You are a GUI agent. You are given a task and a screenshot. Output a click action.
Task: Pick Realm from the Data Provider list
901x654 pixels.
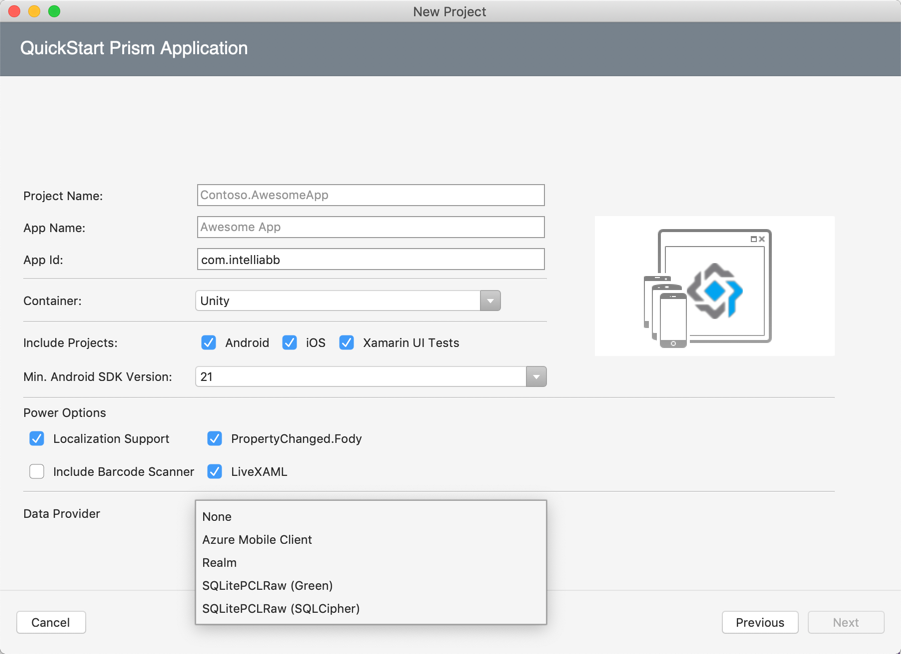[x=371, y=563]
